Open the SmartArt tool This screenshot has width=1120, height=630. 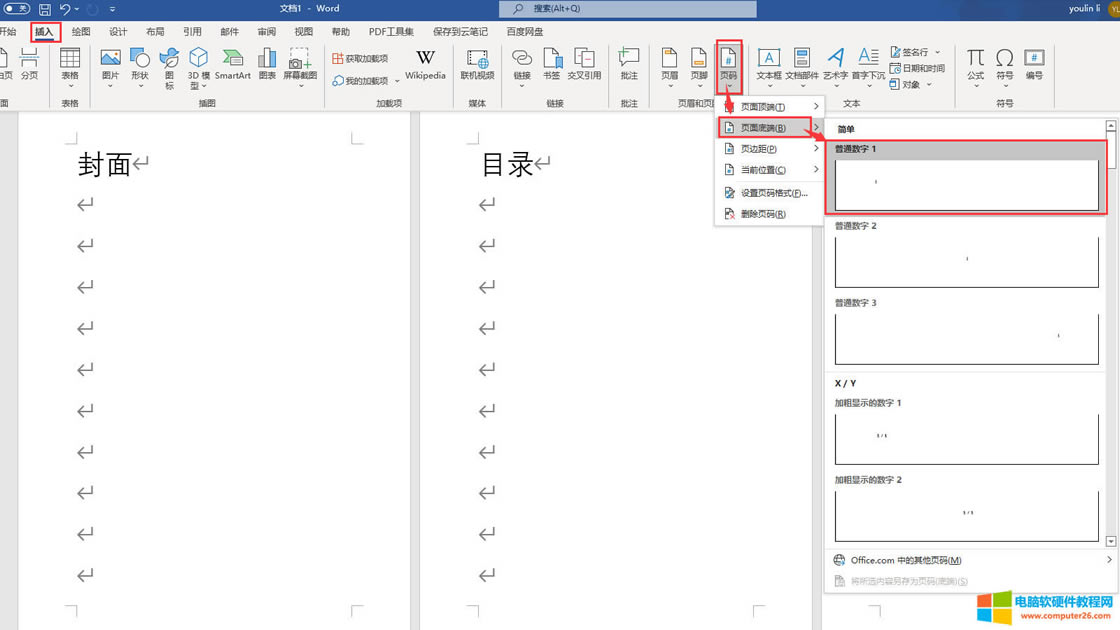pos(232,64)
